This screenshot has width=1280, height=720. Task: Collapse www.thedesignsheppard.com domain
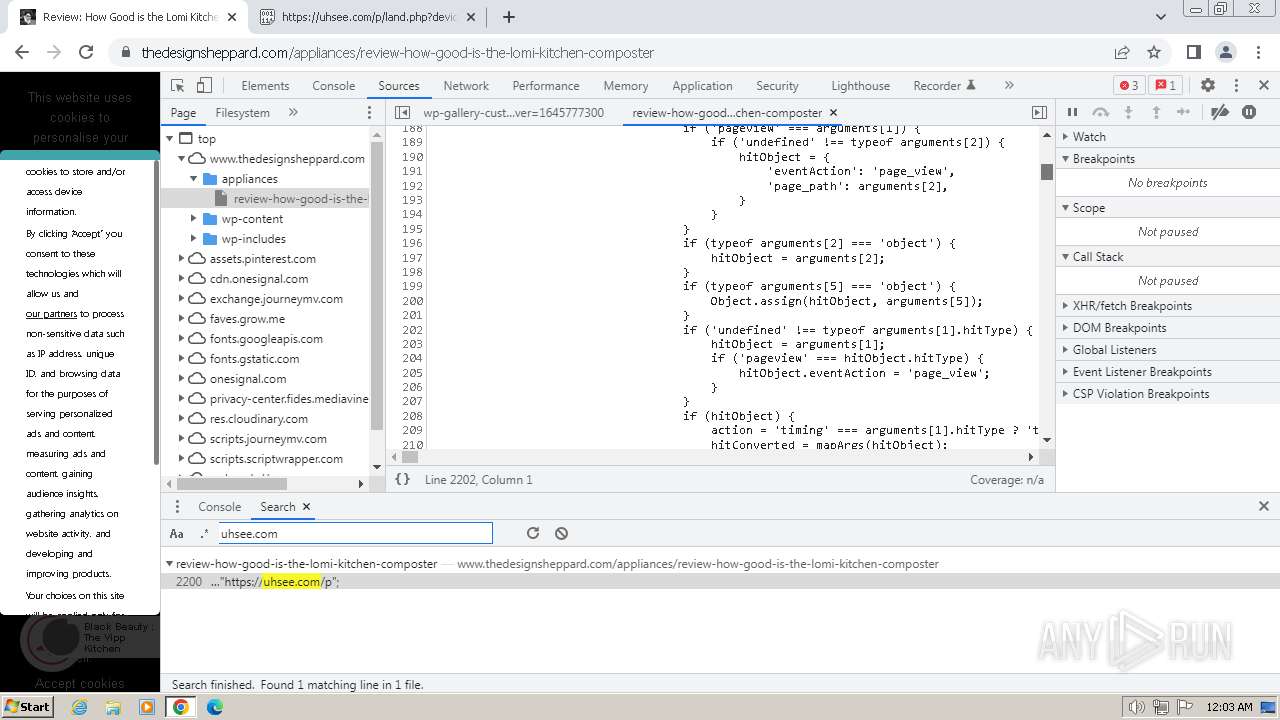click(182, 159)
